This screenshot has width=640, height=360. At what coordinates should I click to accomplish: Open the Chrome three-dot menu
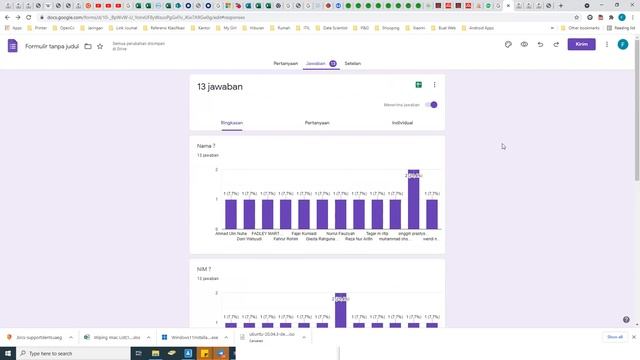tap(633, 18)
